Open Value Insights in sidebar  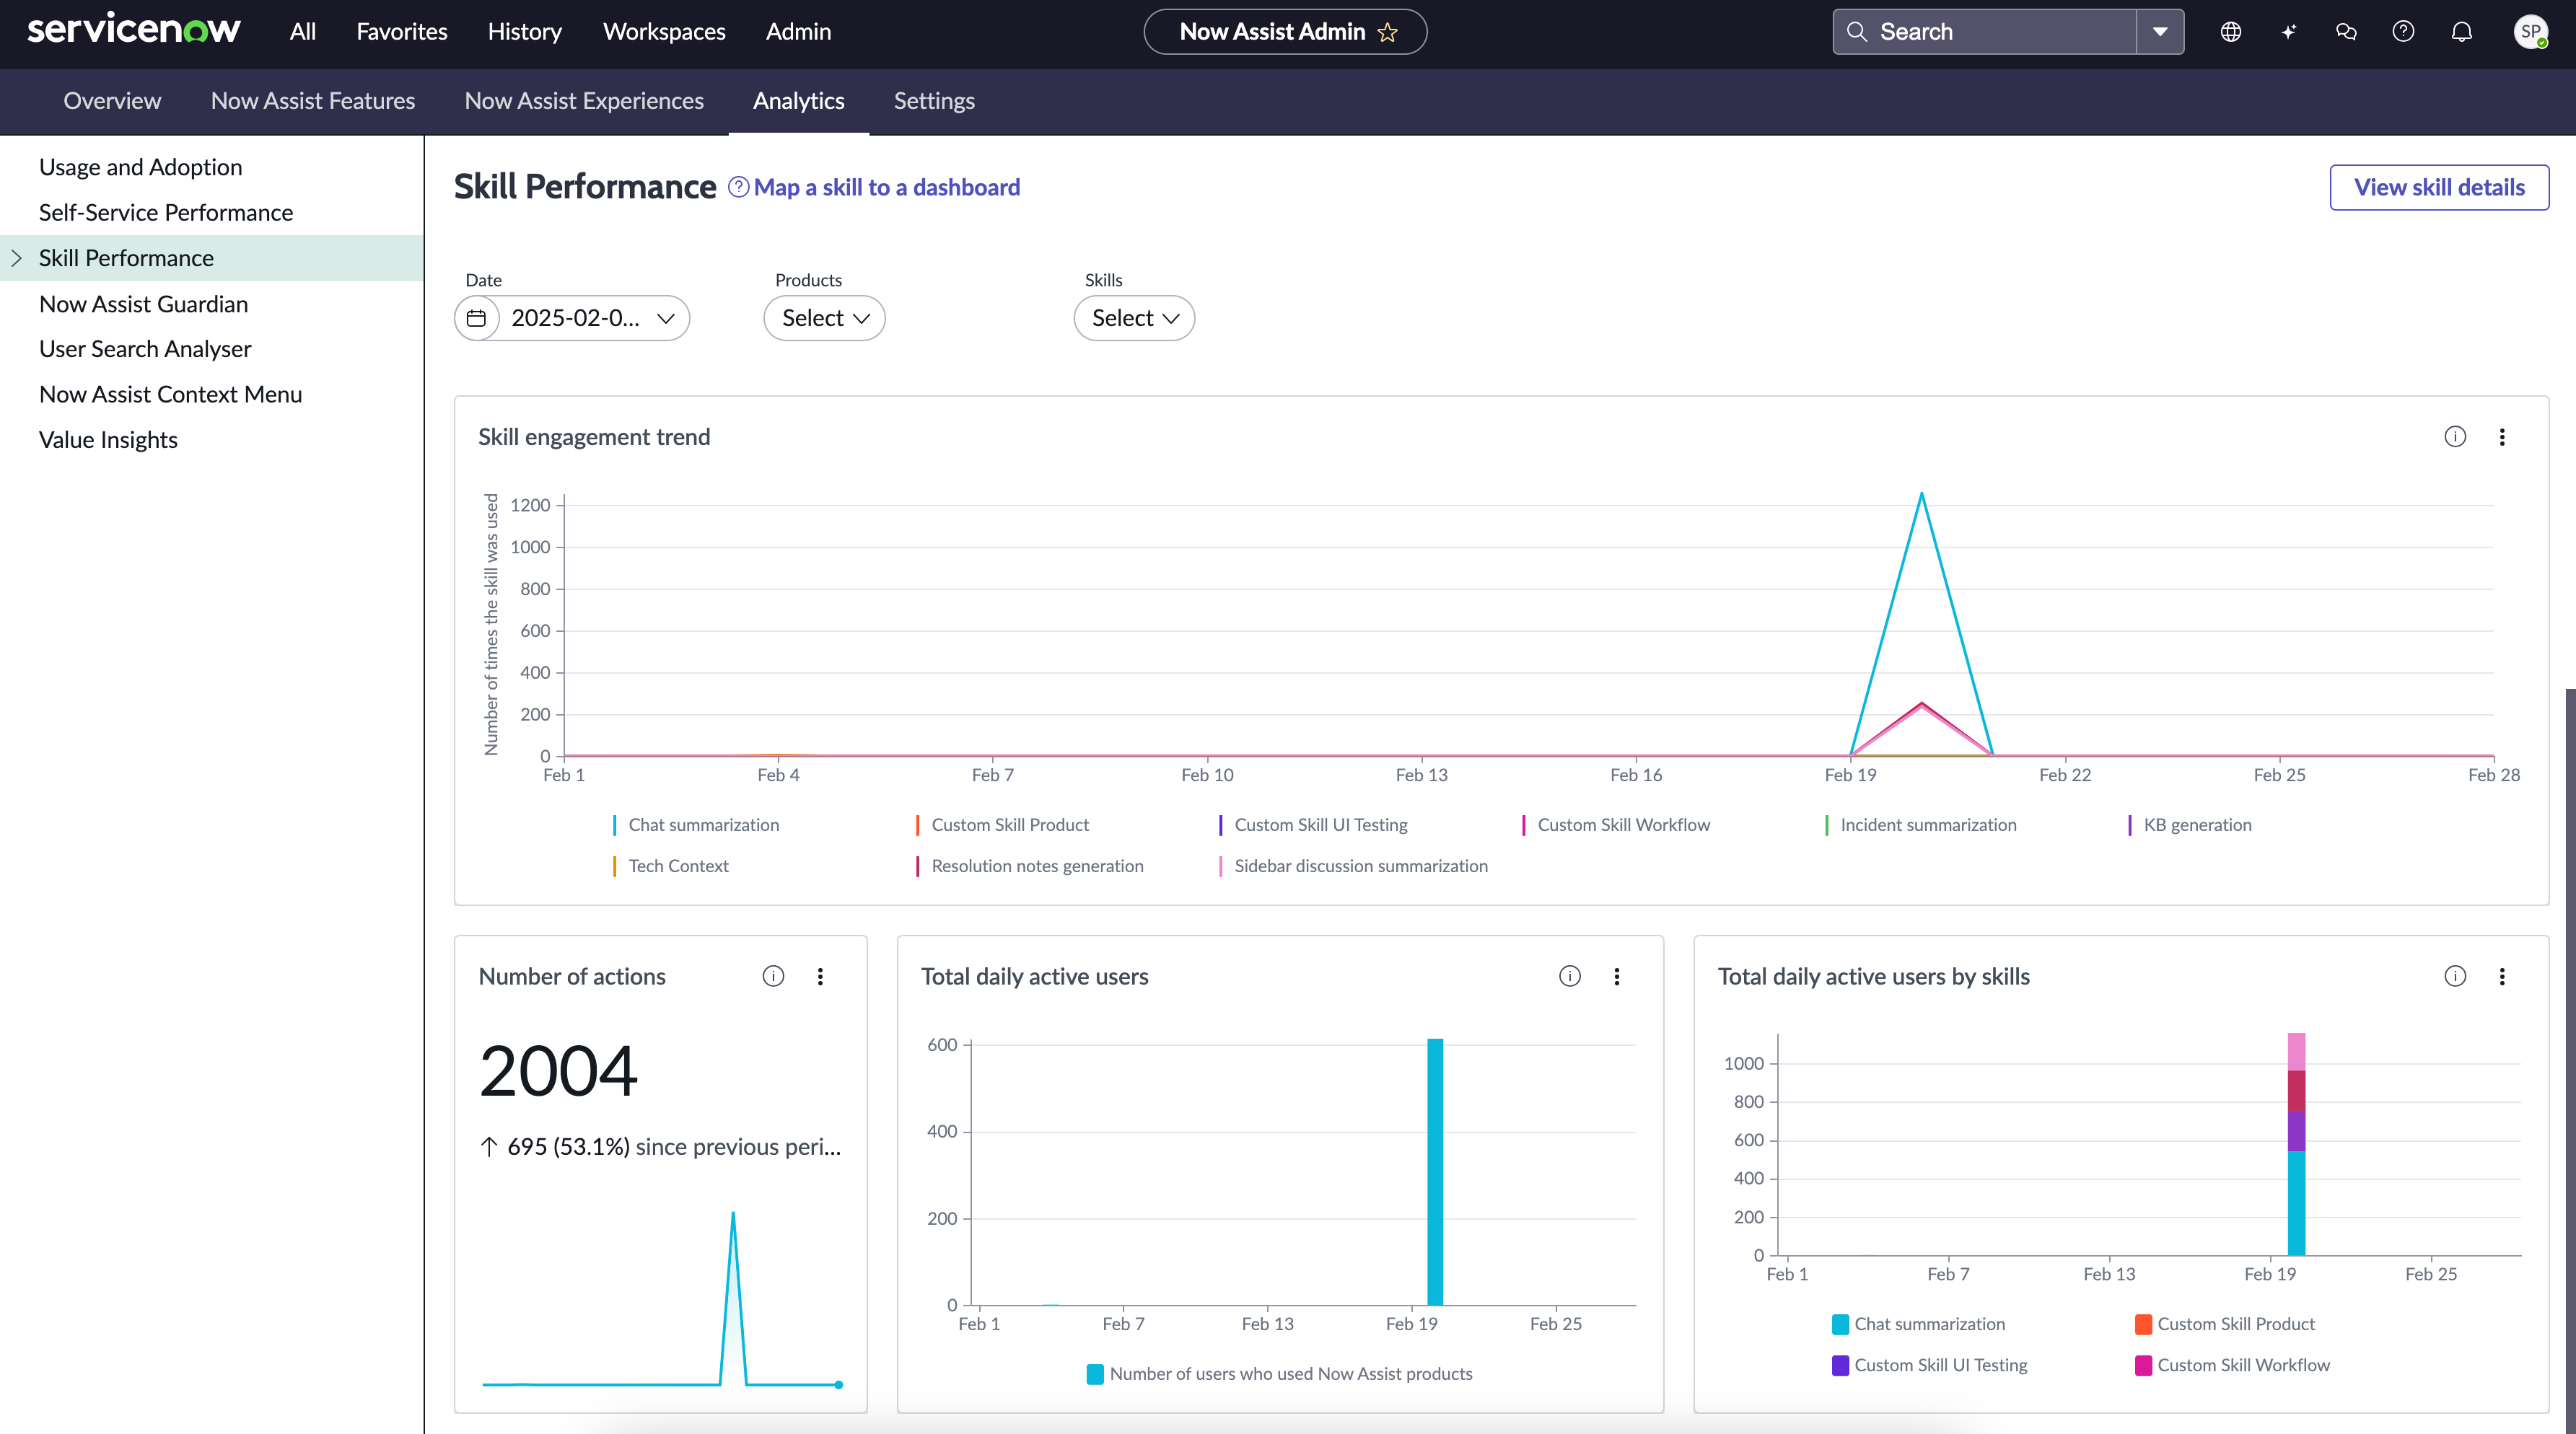[x=108, y=440]
